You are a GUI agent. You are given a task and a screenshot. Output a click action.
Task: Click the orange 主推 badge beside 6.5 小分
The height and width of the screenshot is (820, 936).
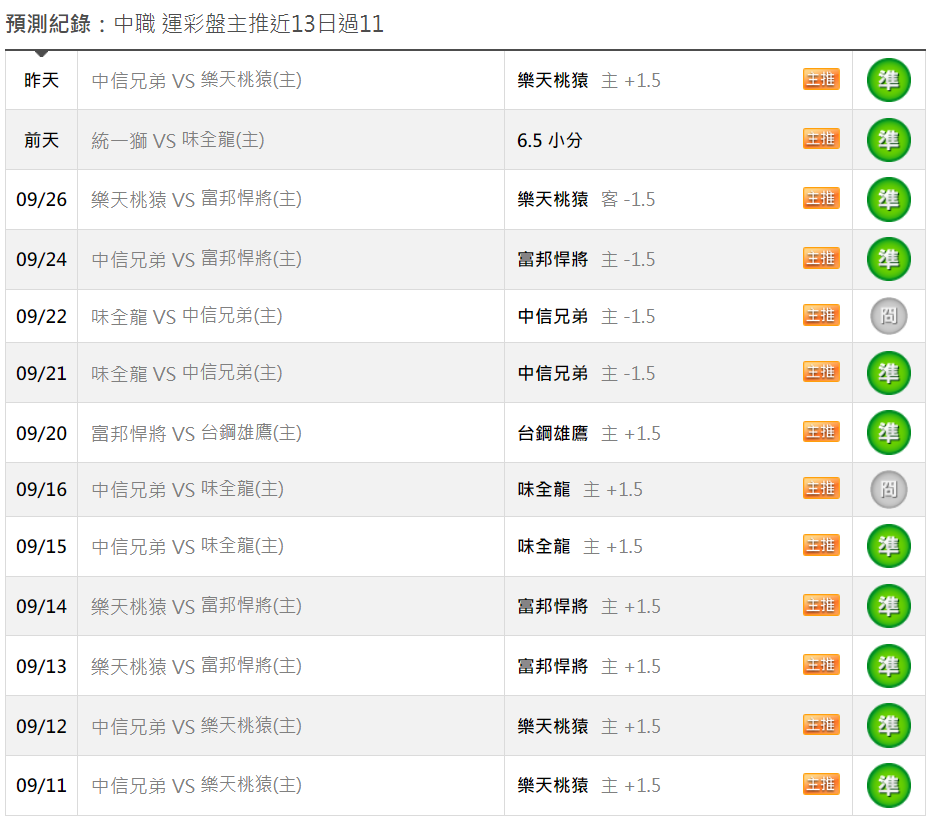[821, 139]
